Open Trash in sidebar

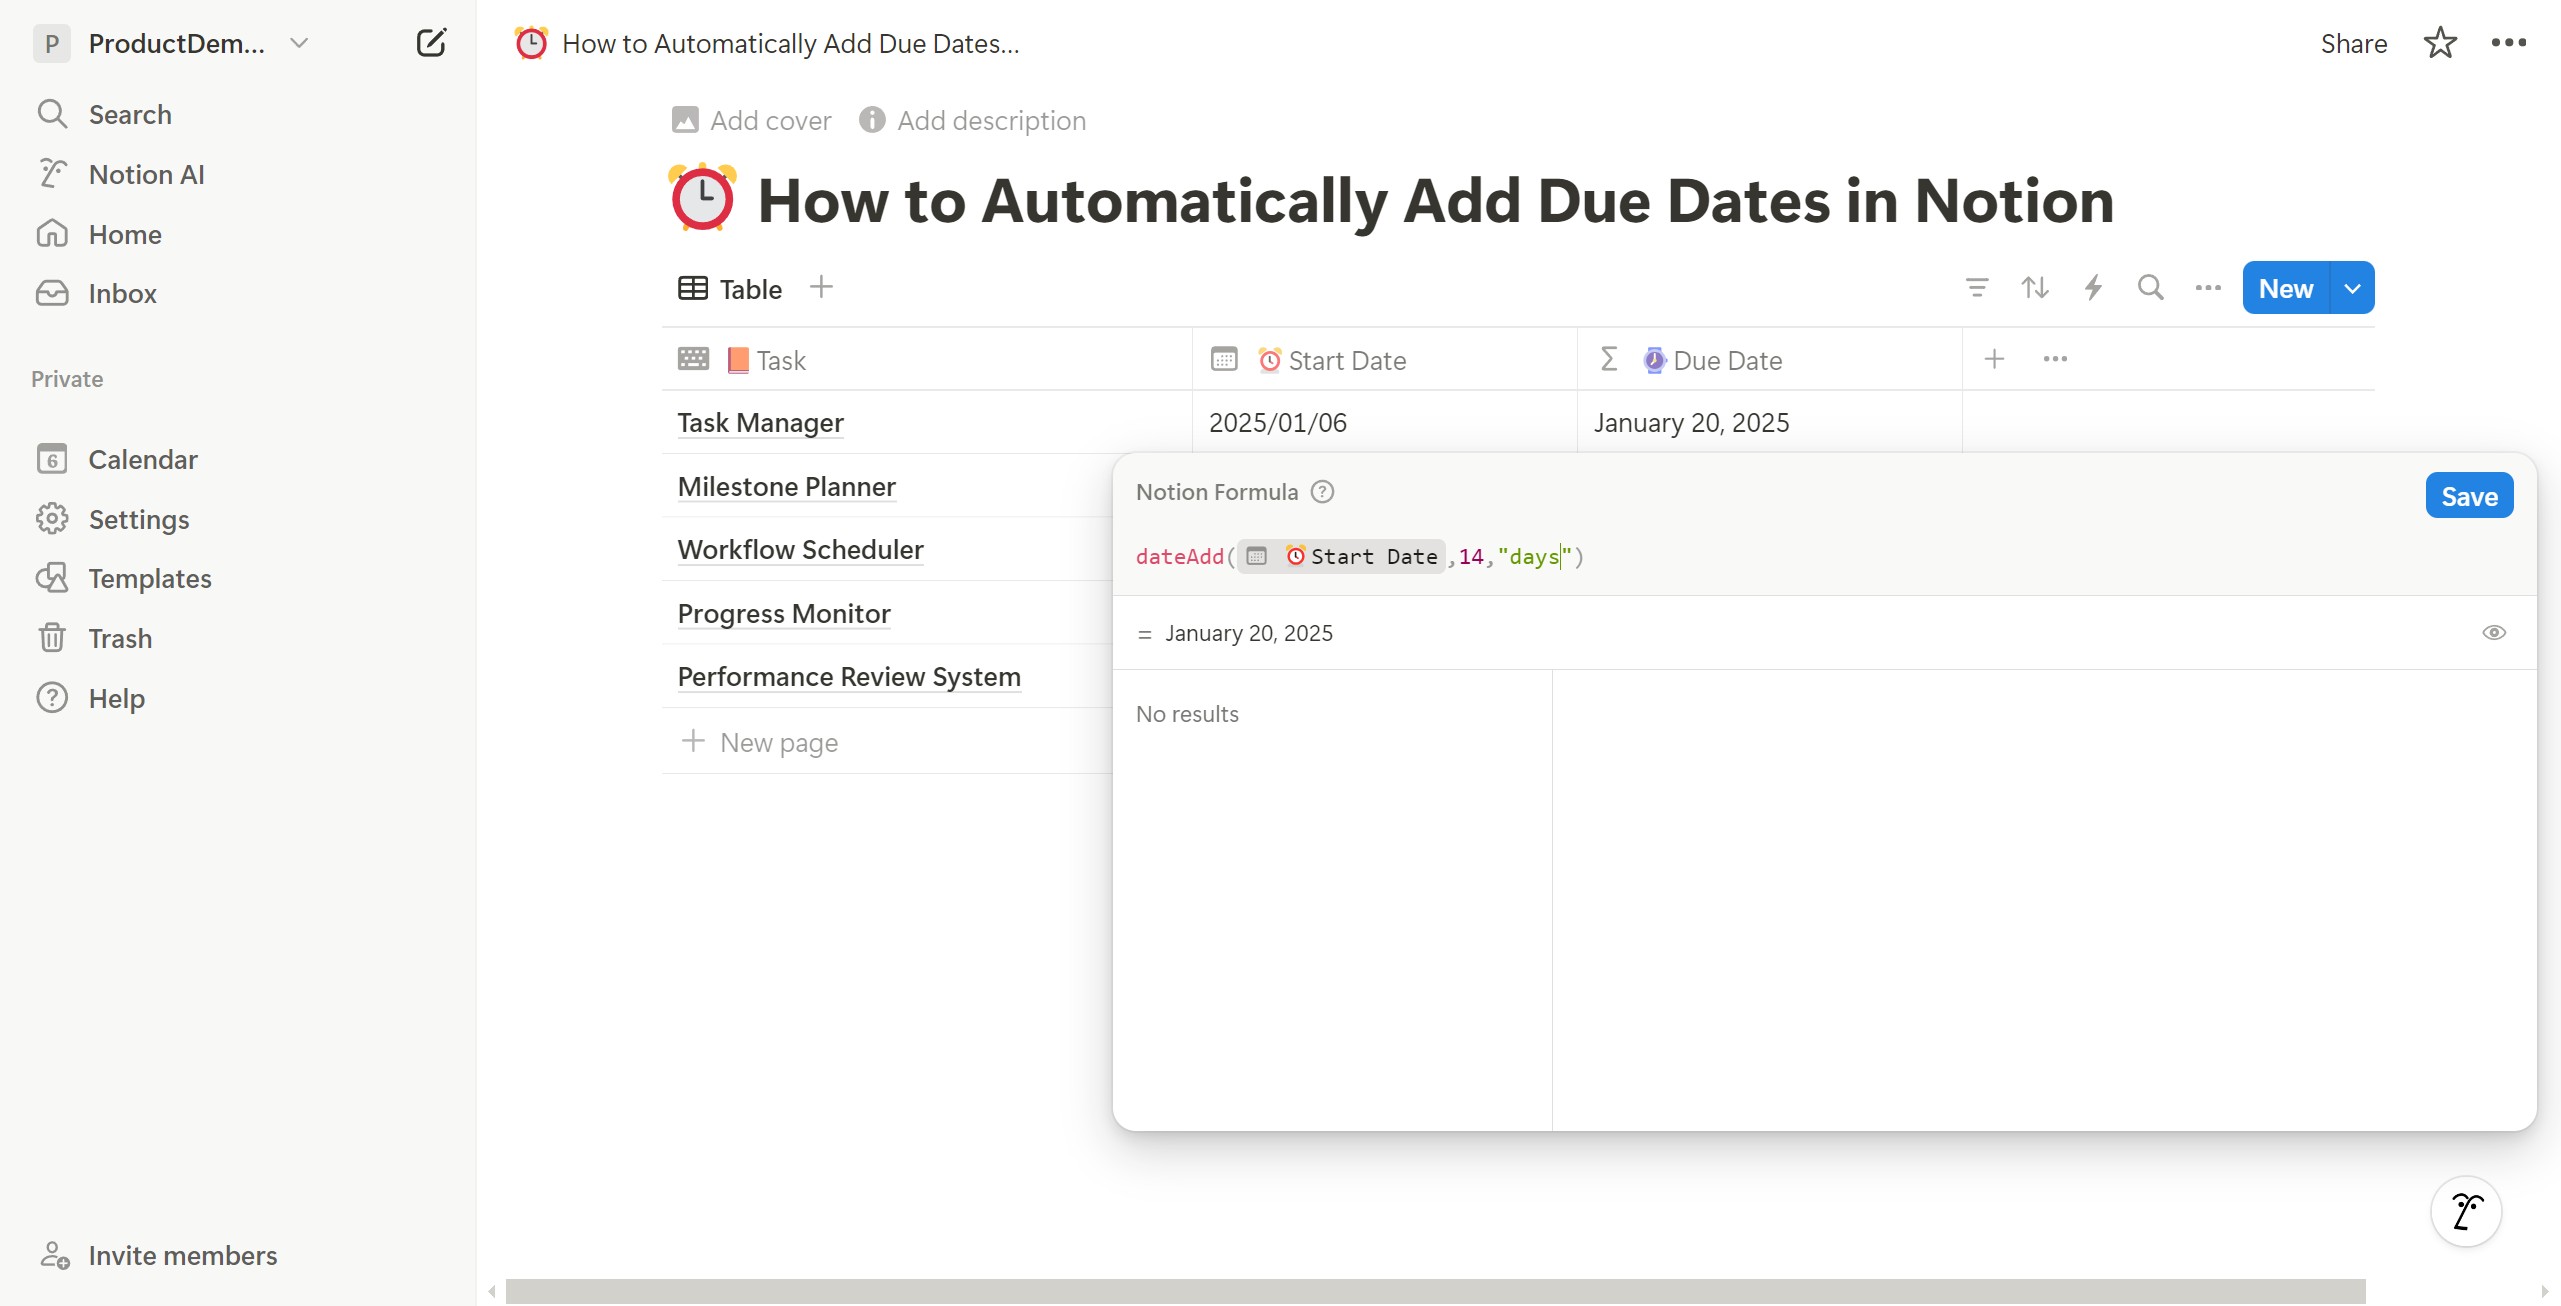tap(120, 639)
